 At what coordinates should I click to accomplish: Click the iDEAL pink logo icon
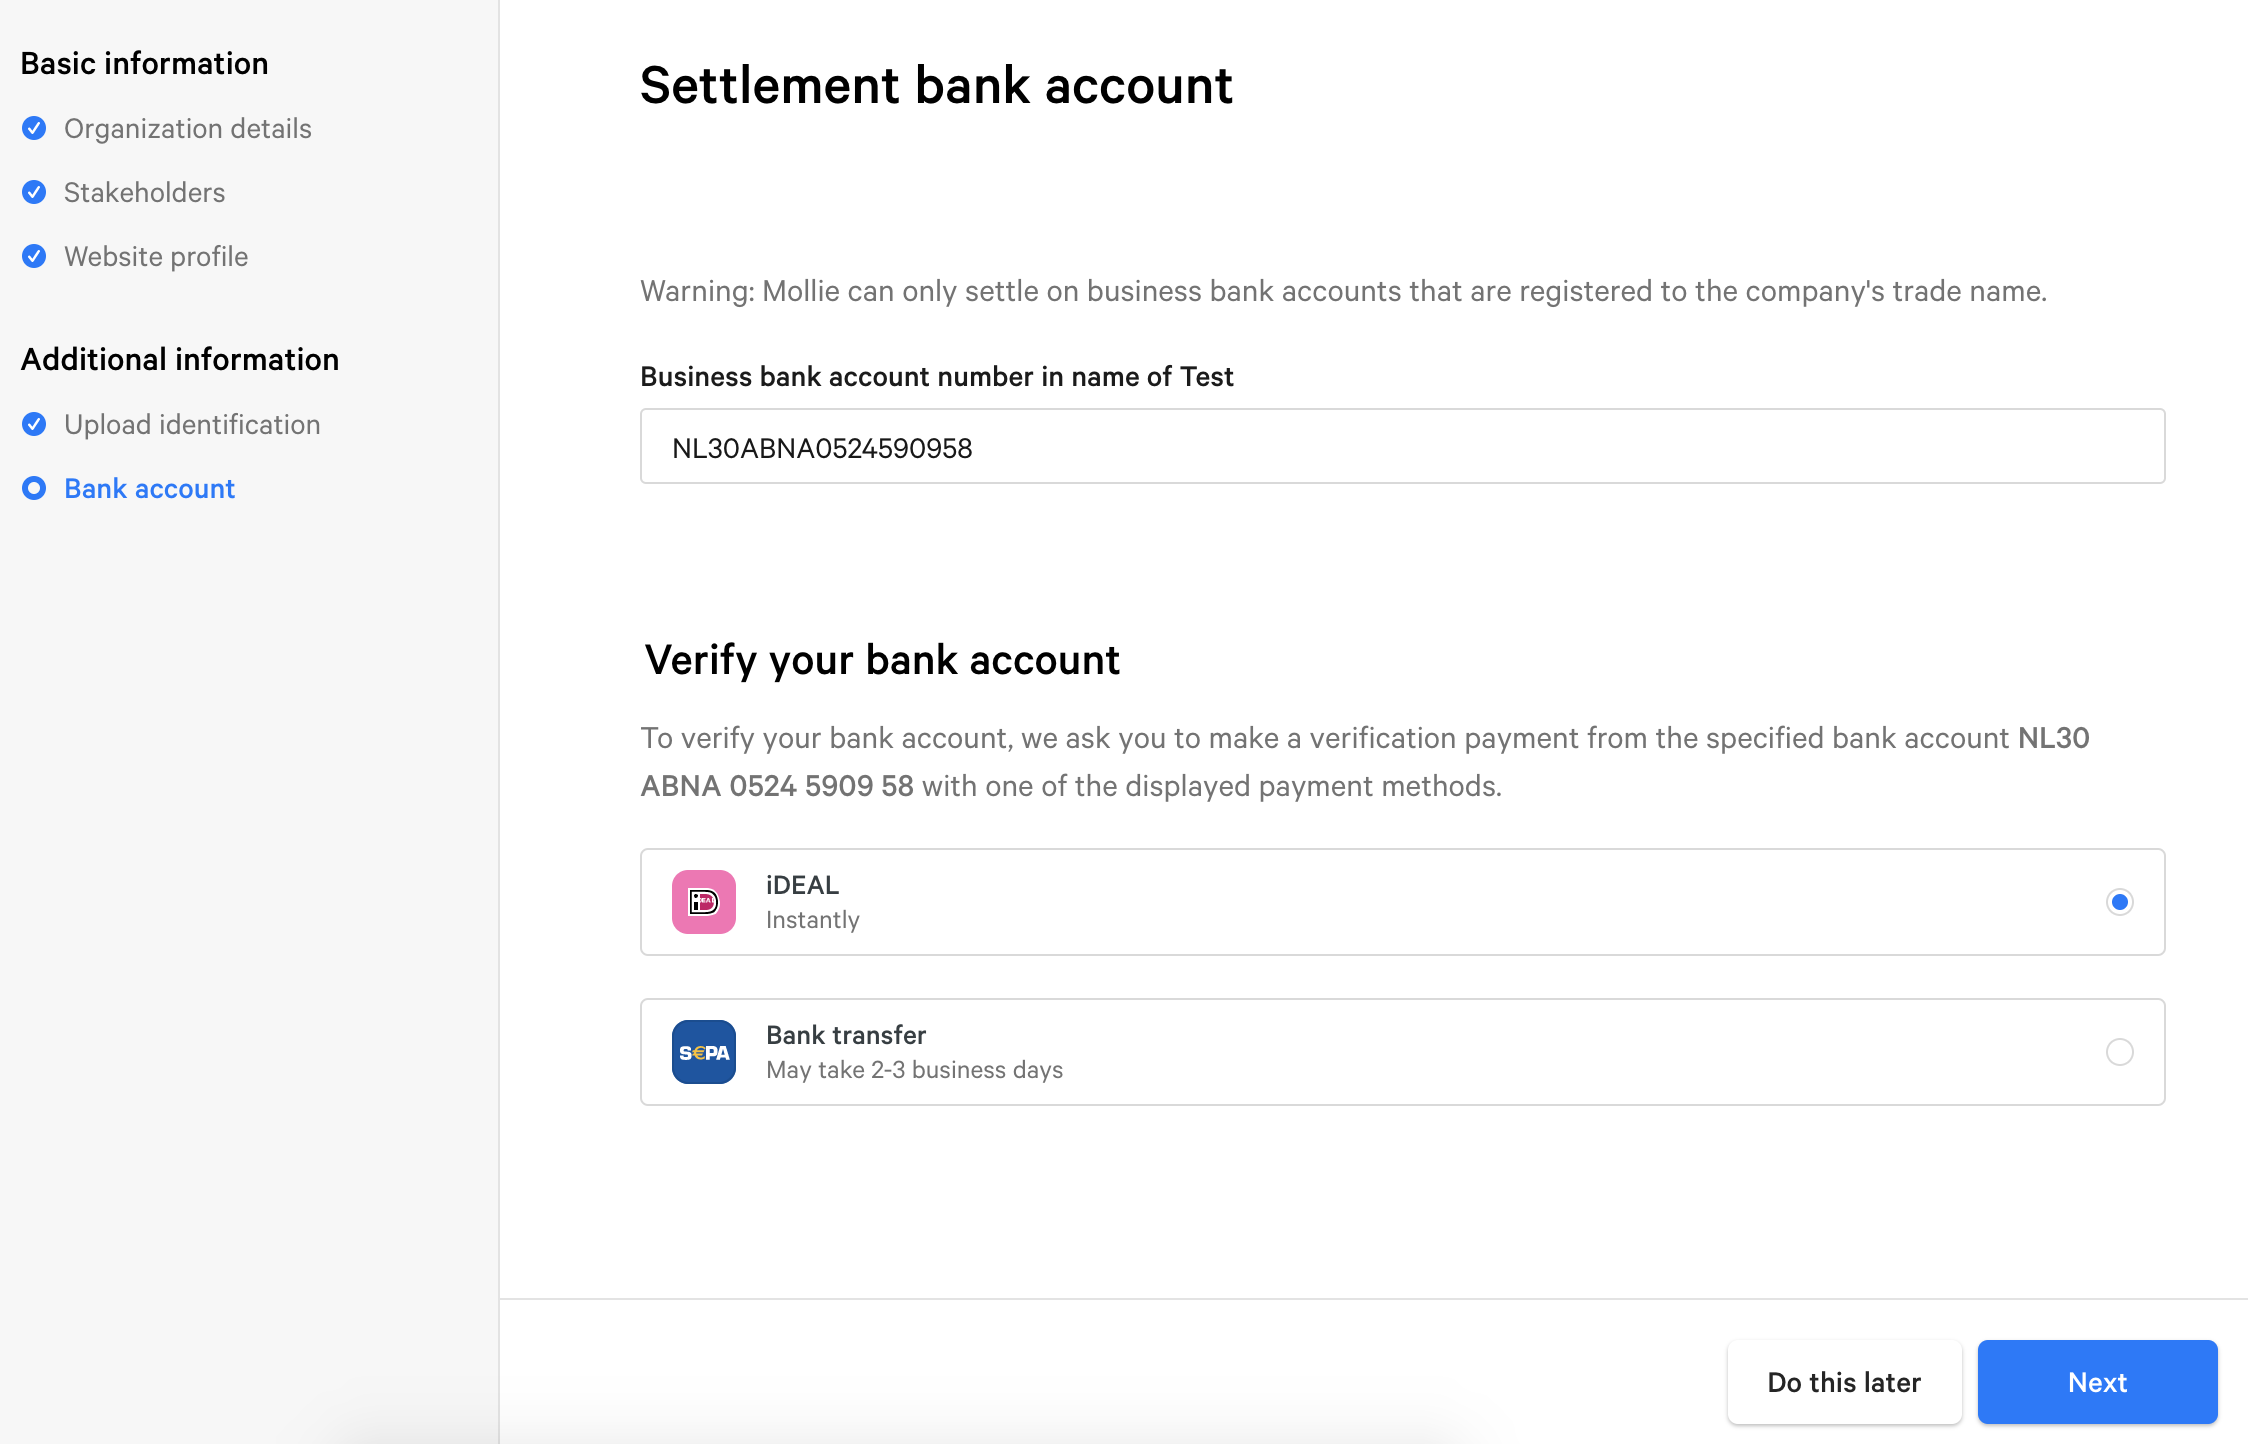tap(703, 902)
